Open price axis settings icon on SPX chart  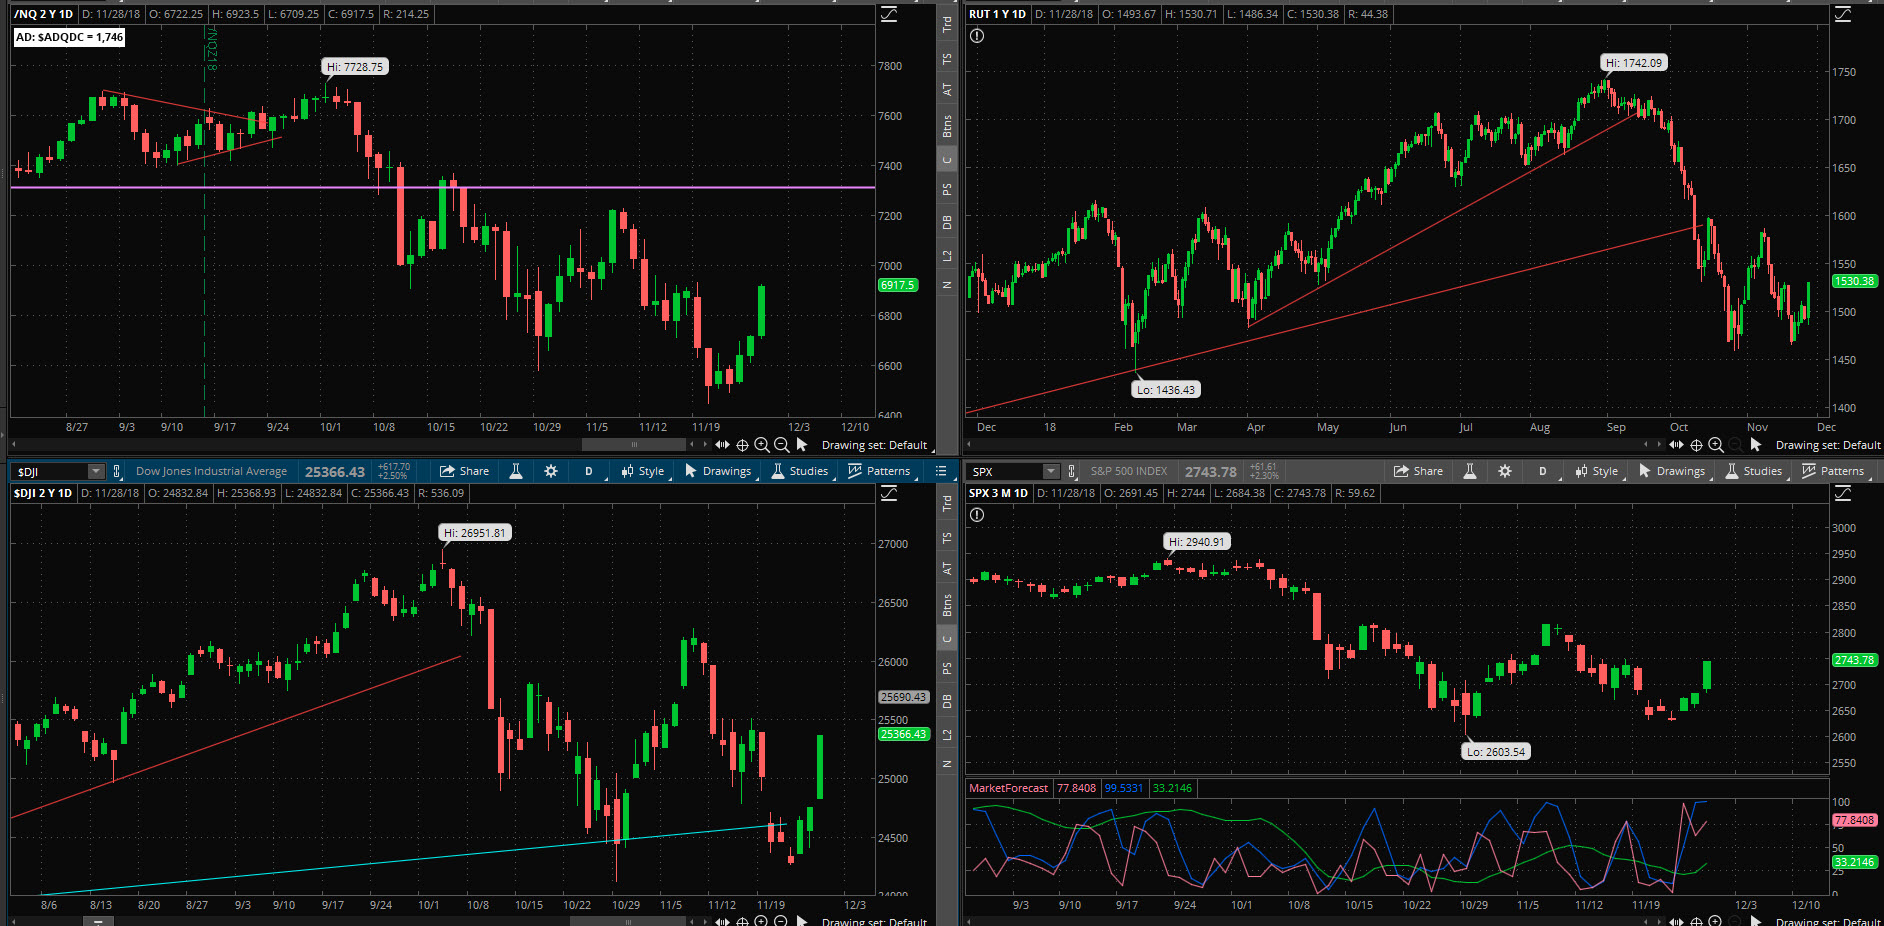1842,493
